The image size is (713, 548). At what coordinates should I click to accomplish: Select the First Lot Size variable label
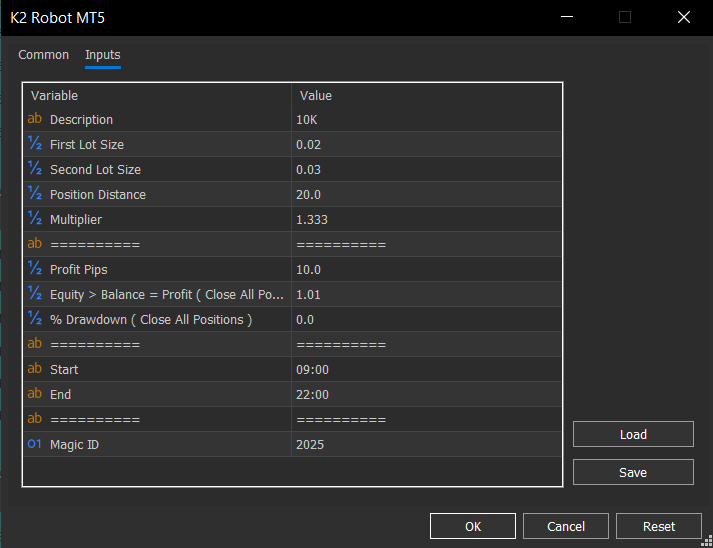point(87,145)
